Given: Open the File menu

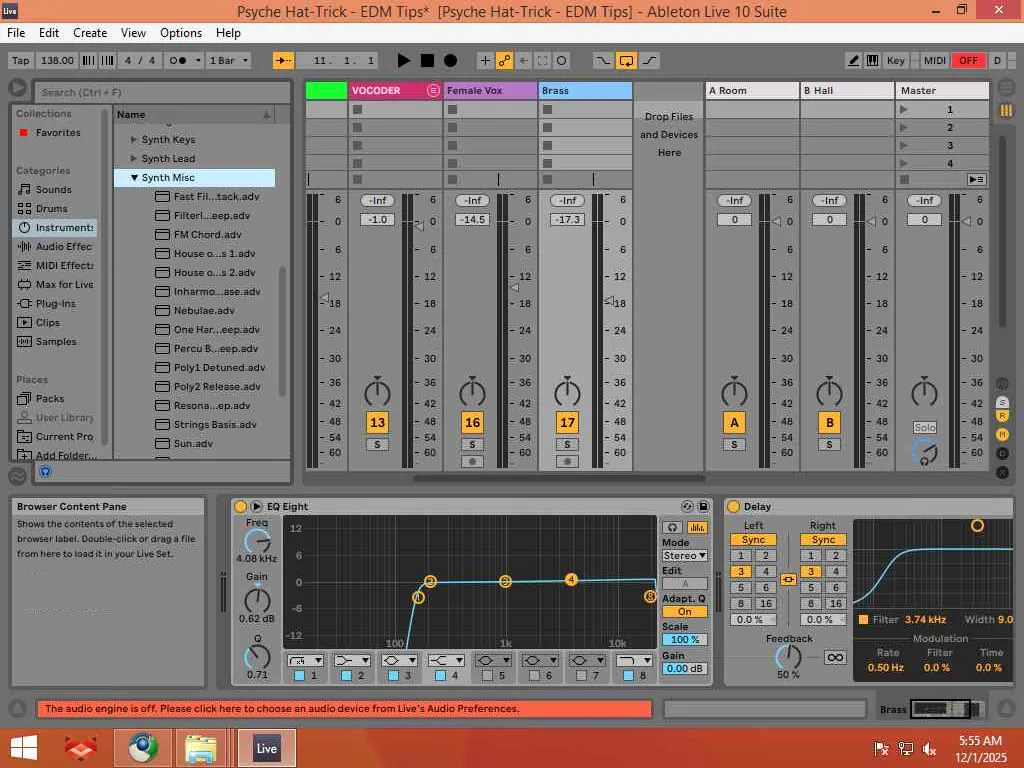Looking at the screenshot, I should point(16,33).
